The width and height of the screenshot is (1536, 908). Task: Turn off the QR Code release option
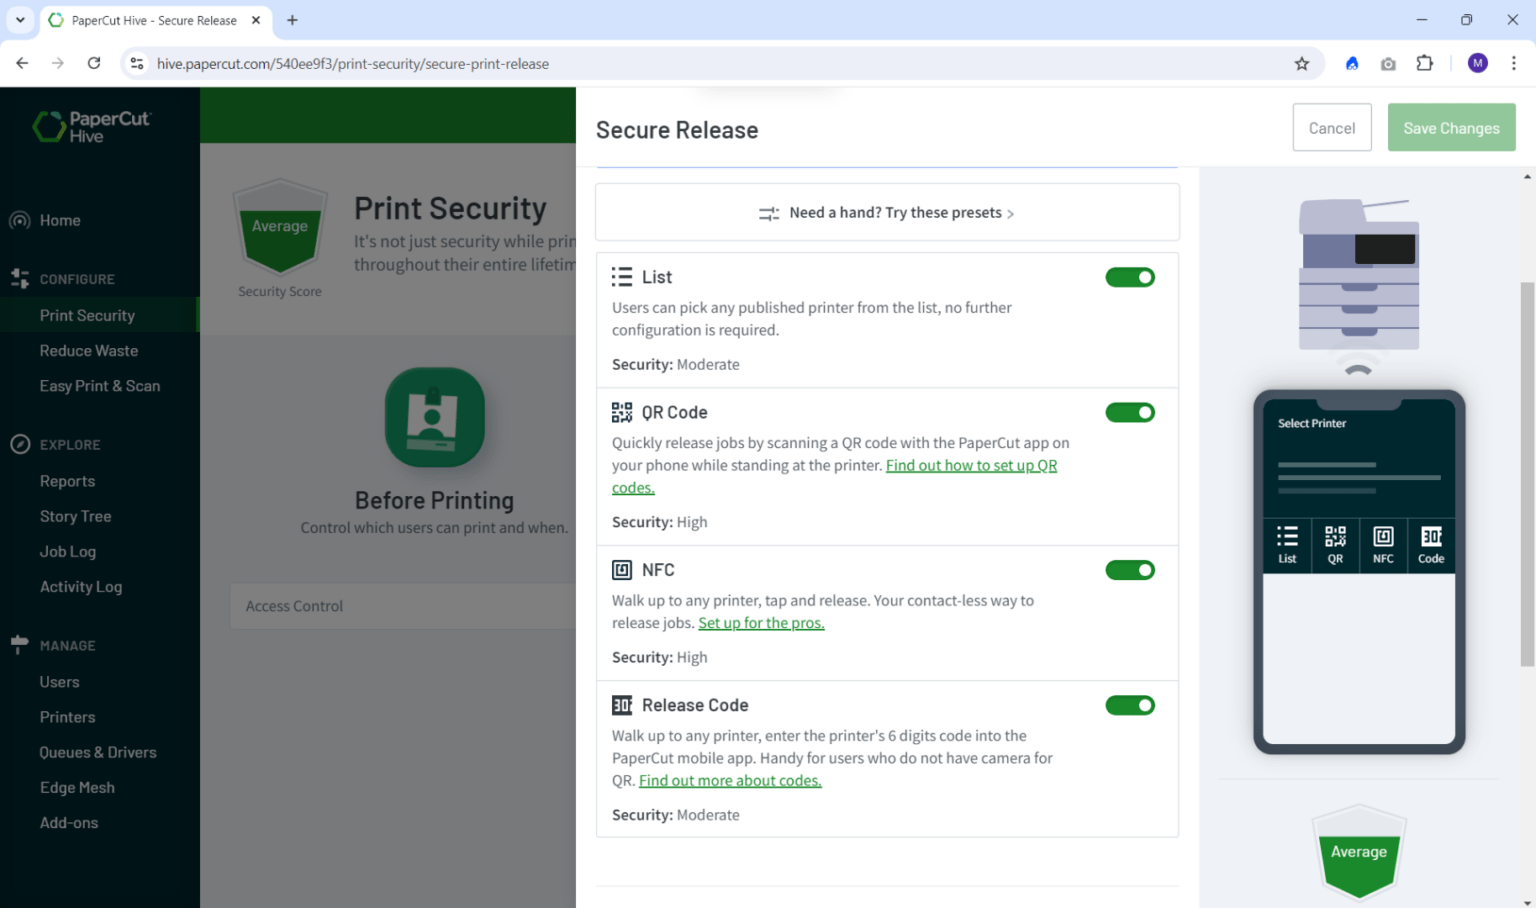pos(1130,412)
